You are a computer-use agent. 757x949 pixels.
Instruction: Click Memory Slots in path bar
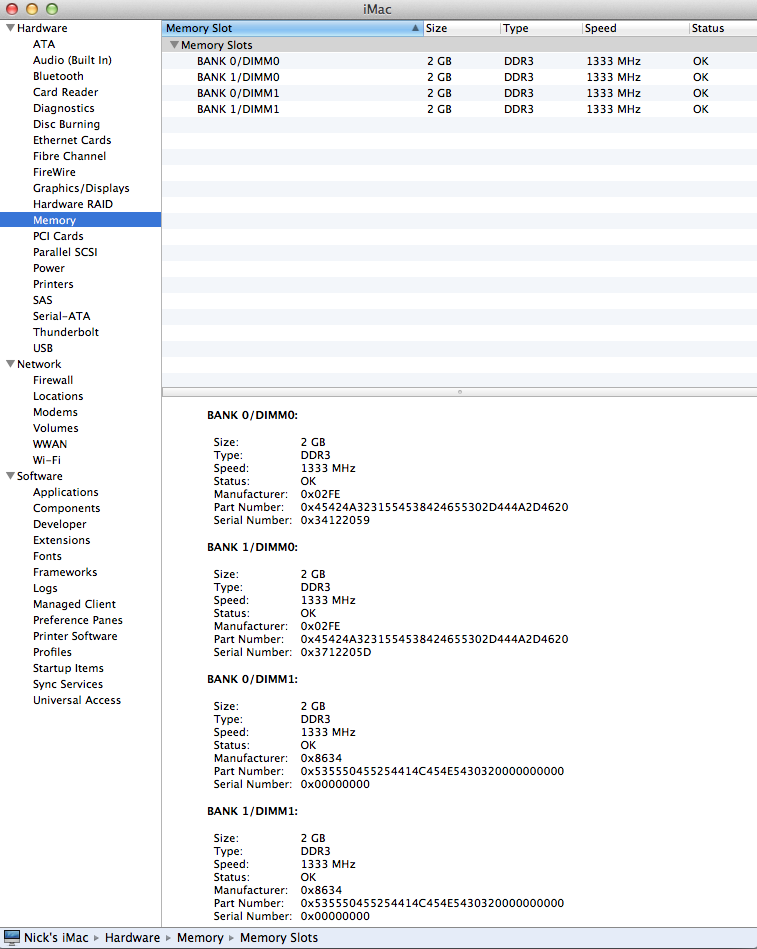click(x=279, y=938)
